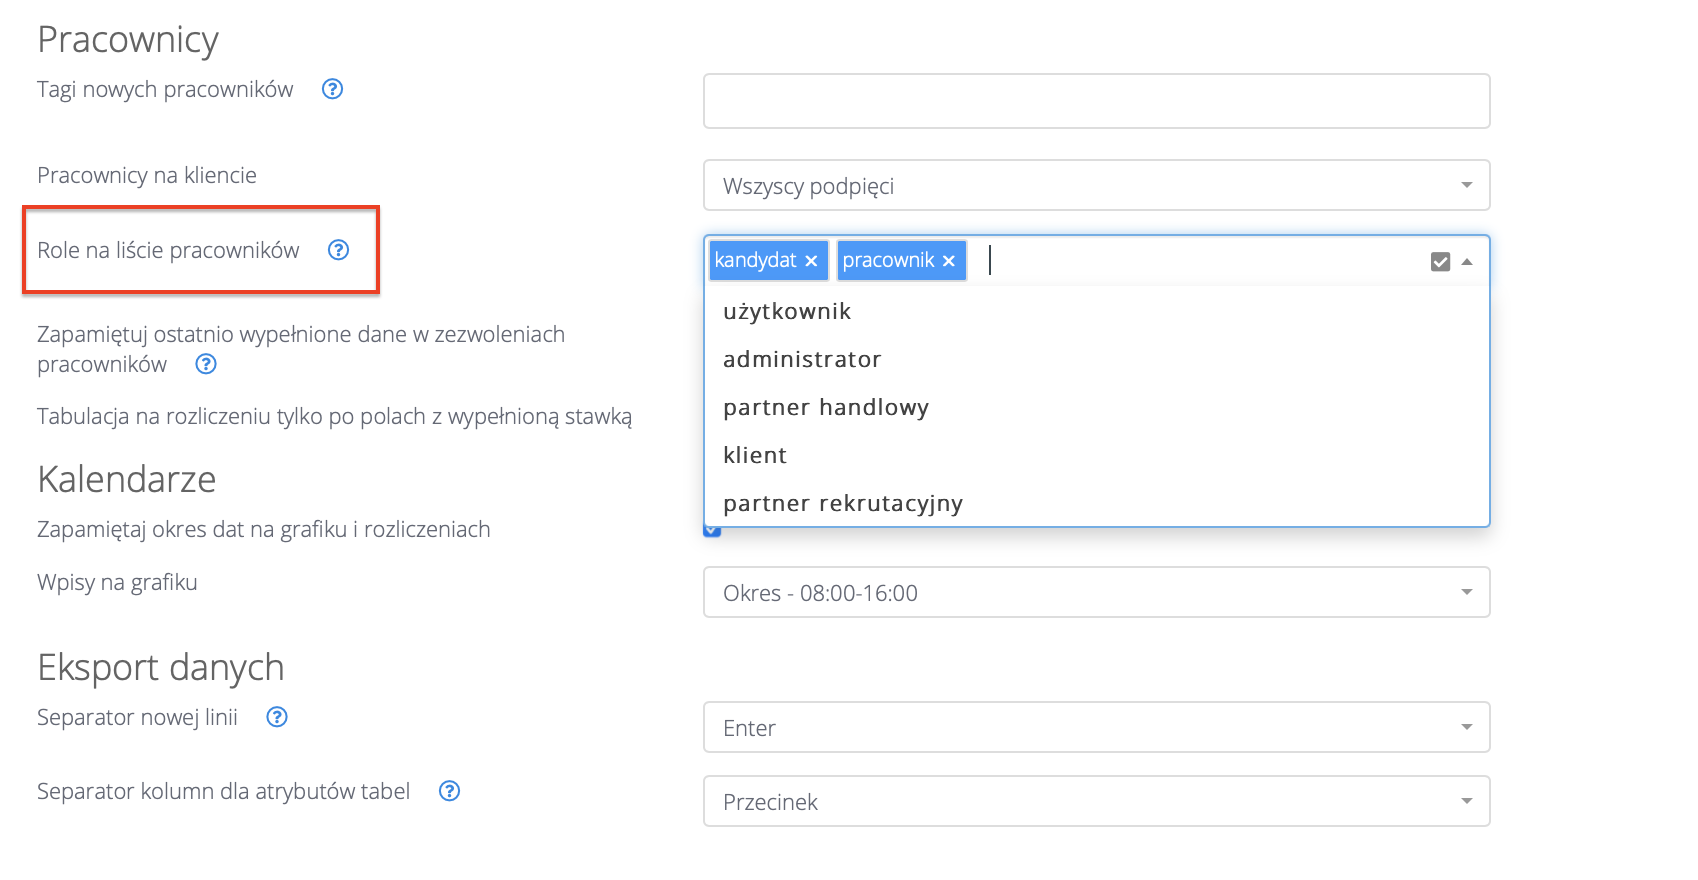This screenshot has width=1698, height=880.
Task: Select użytkownik from the roles list
Action: pos(787,312)
